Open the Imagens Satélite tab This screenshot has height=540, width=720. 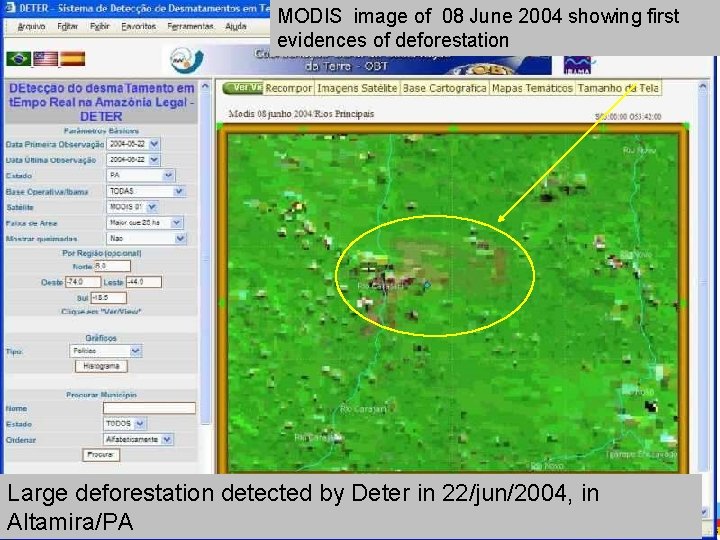pyautogui.click(x=357, y=88)
